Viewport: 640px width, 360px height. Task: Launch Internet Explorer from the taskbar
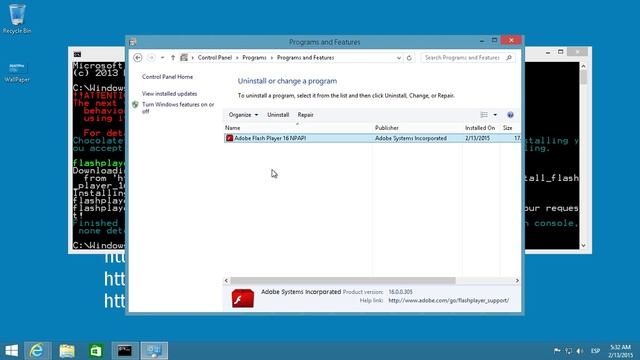(x=37, y=351)
